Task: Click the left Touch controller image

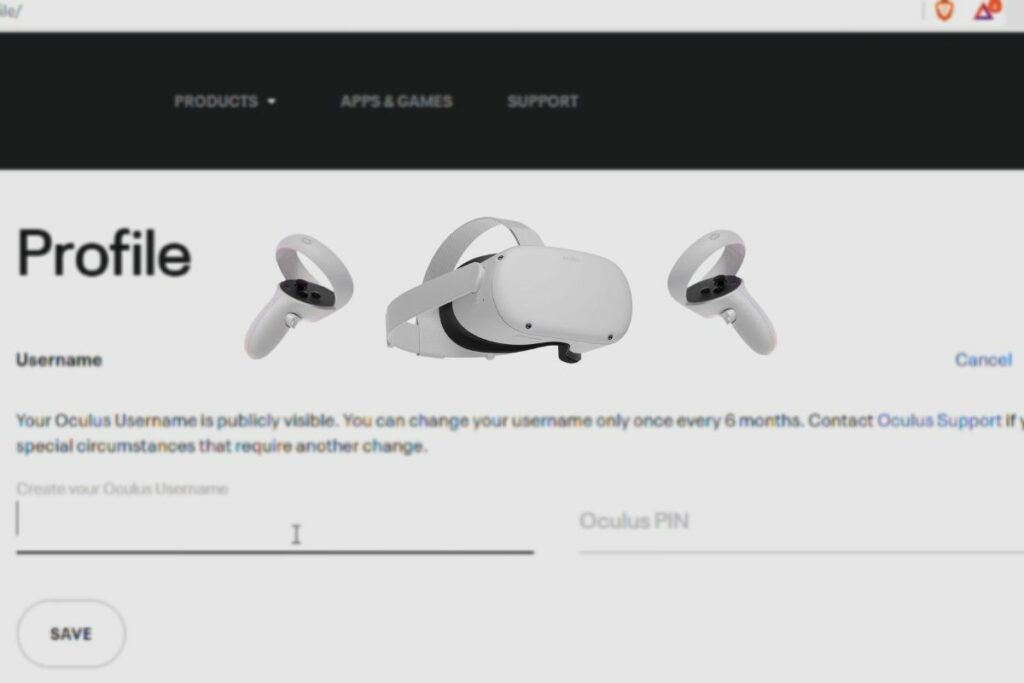Action: coord(300,290)
